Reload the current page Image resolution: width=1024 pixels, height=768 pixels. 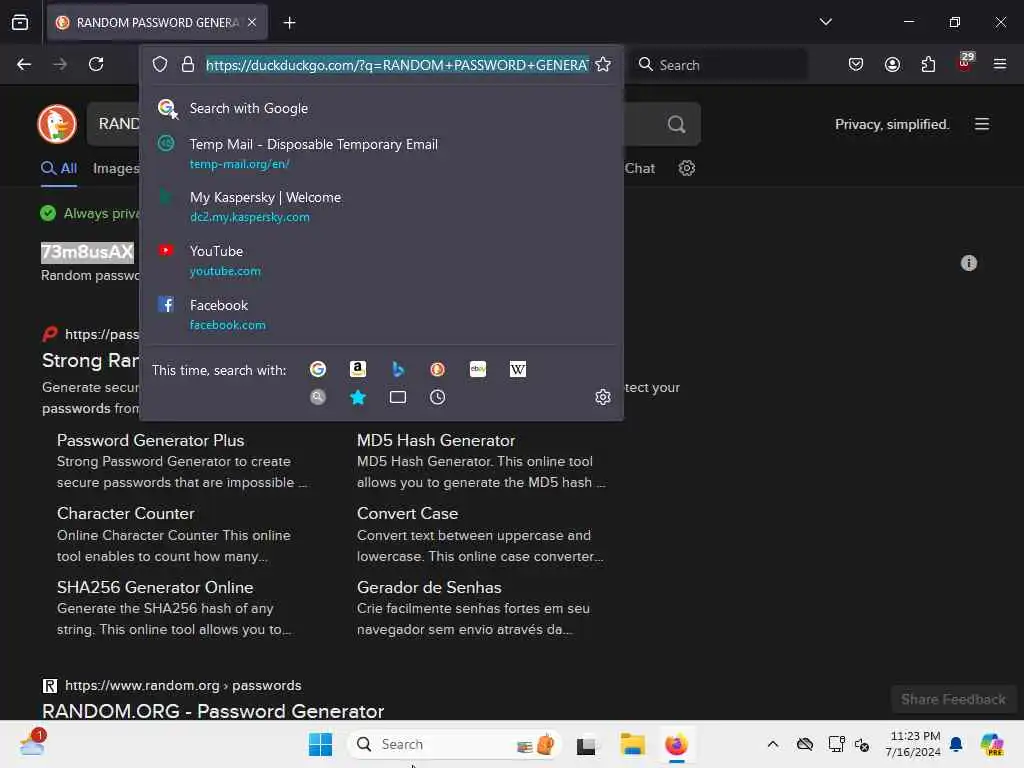pyautogui.click(x=96, y=64)
